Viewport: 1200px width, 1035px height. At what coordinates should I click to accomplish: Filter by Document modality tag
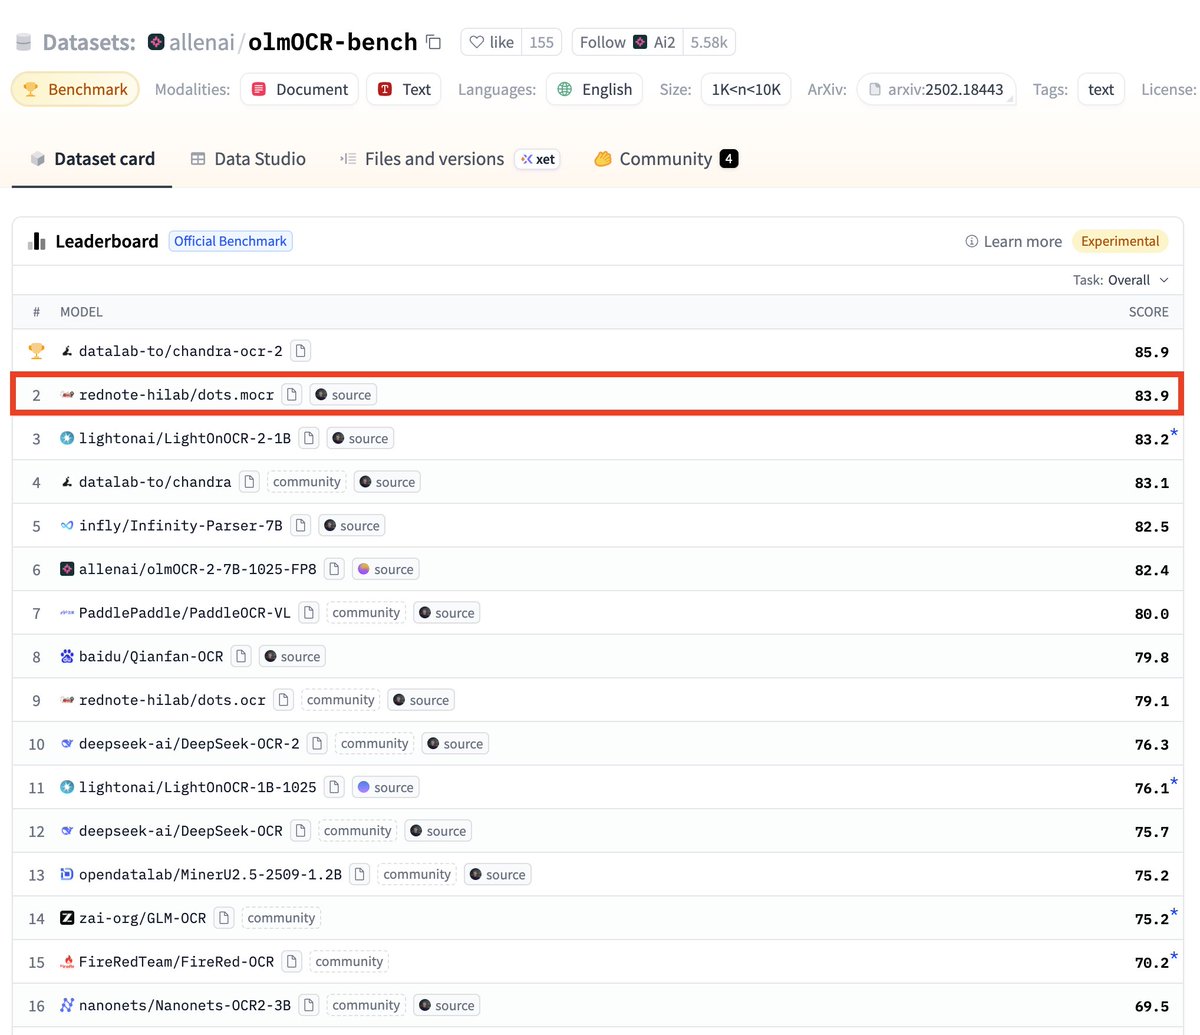[x=300, y=89]
